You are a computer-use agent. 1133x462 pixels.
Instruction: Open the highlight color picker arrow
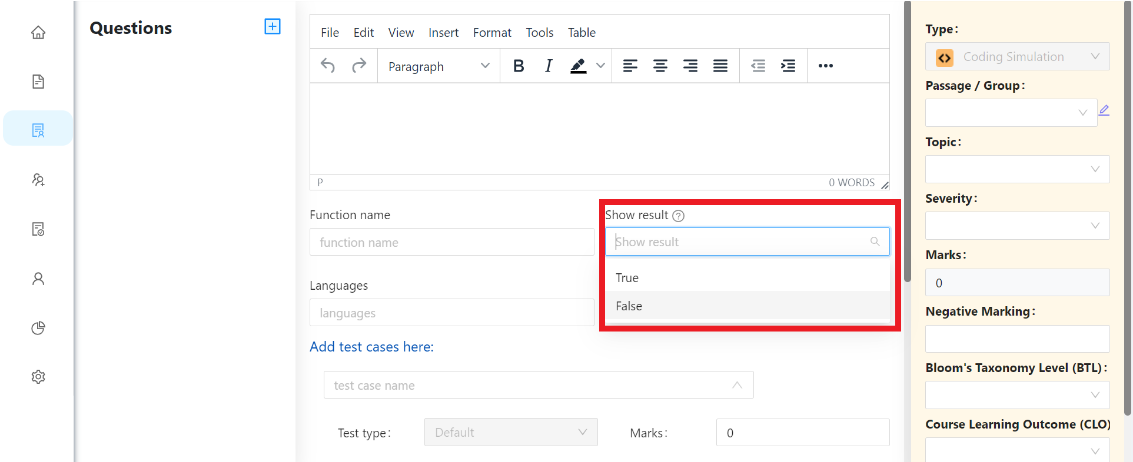click(x=600, y=66)
